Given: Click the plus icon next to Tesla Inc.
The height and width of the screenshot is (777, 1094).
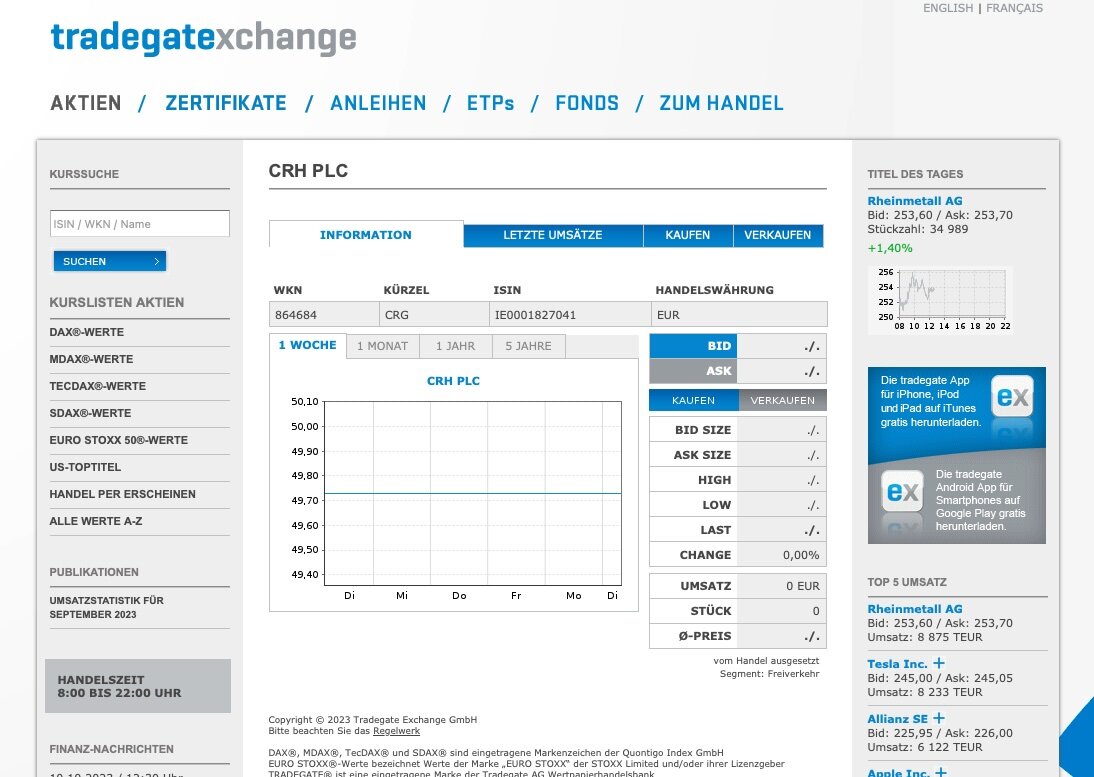Looking at the screenshot, I should pyautogui.click(x=939, y=663).
